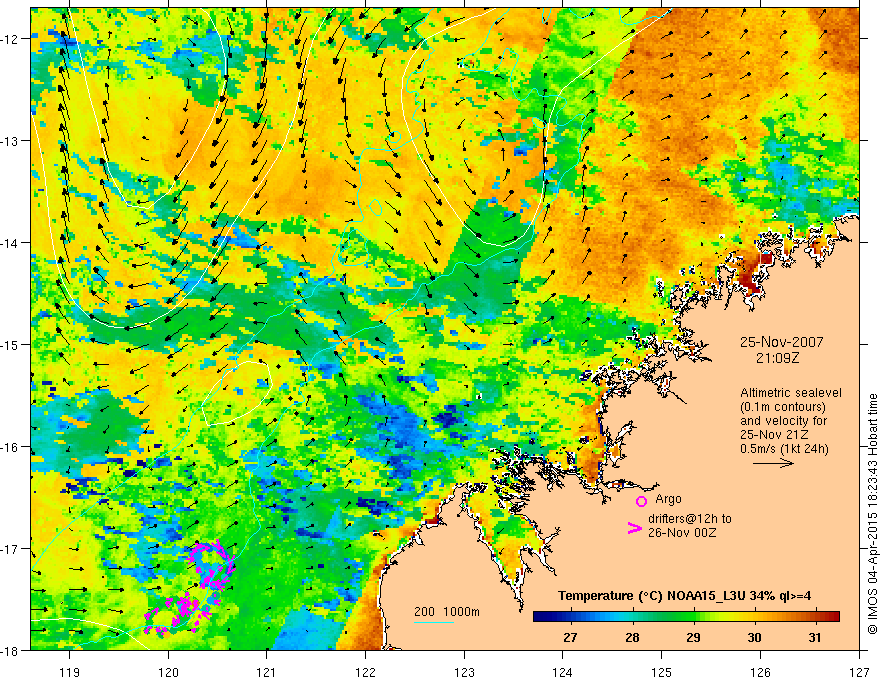The image size is (880, 680).
Task: Click longitude axis label 120
Action: point(168,672)
